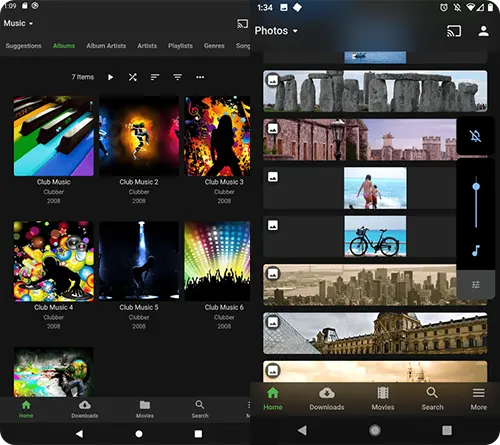Open the Club Music 2 album cover

[x=139, y=136]
